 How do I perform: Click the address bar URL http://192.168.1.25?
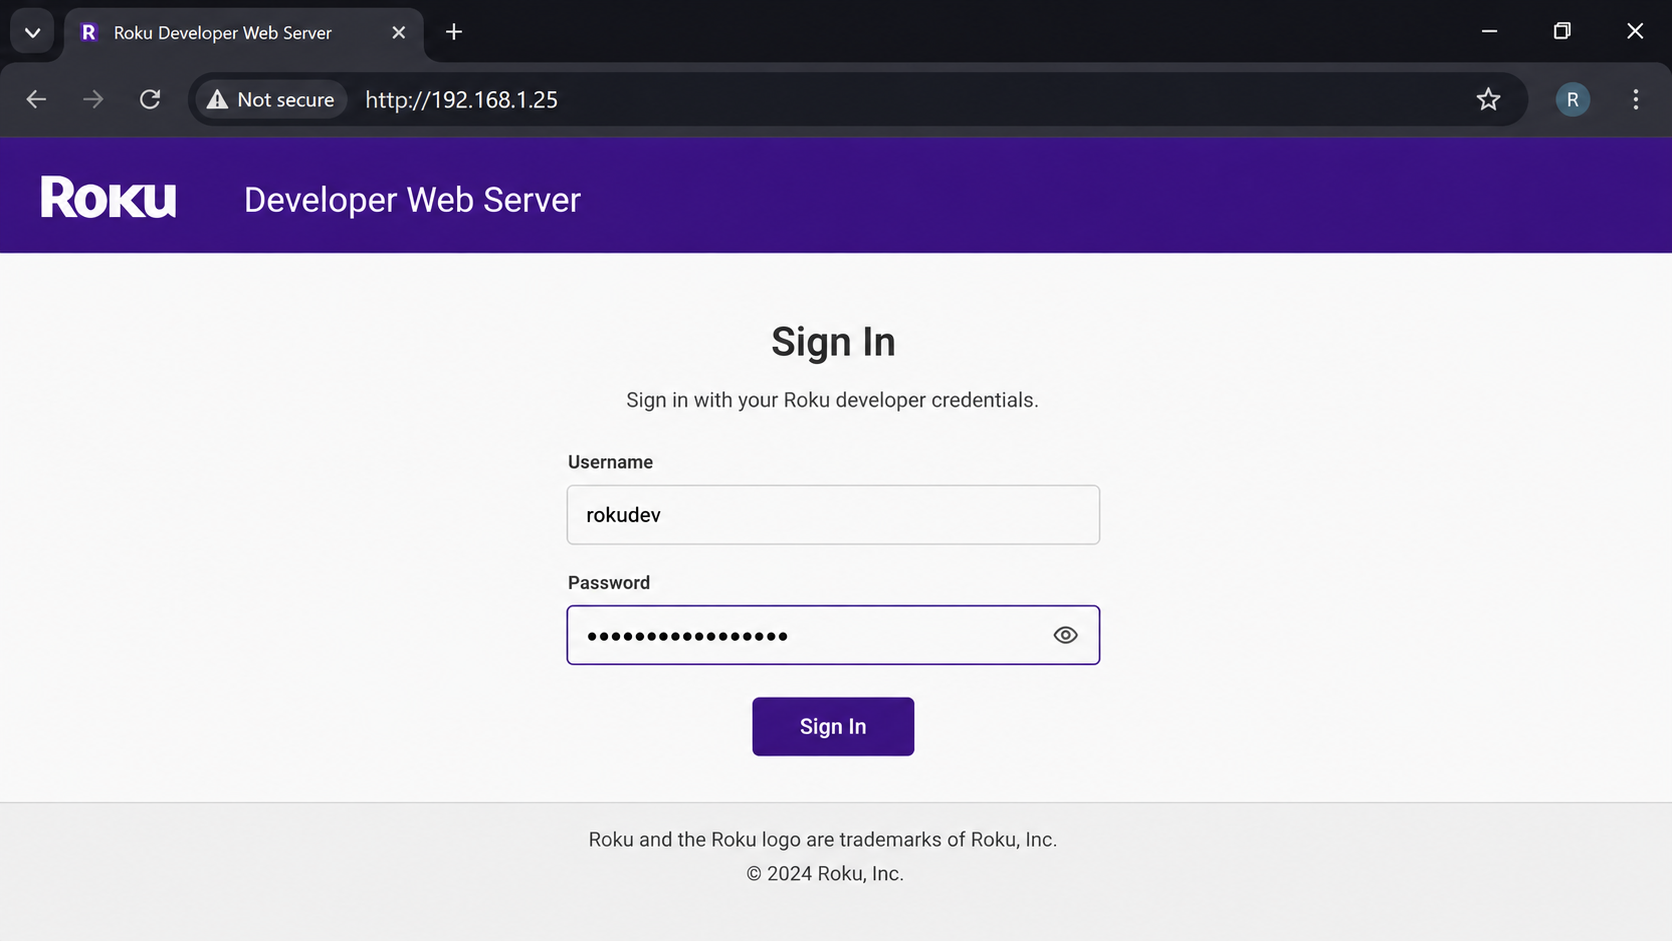pyautogui.click(x=461, y=99)
